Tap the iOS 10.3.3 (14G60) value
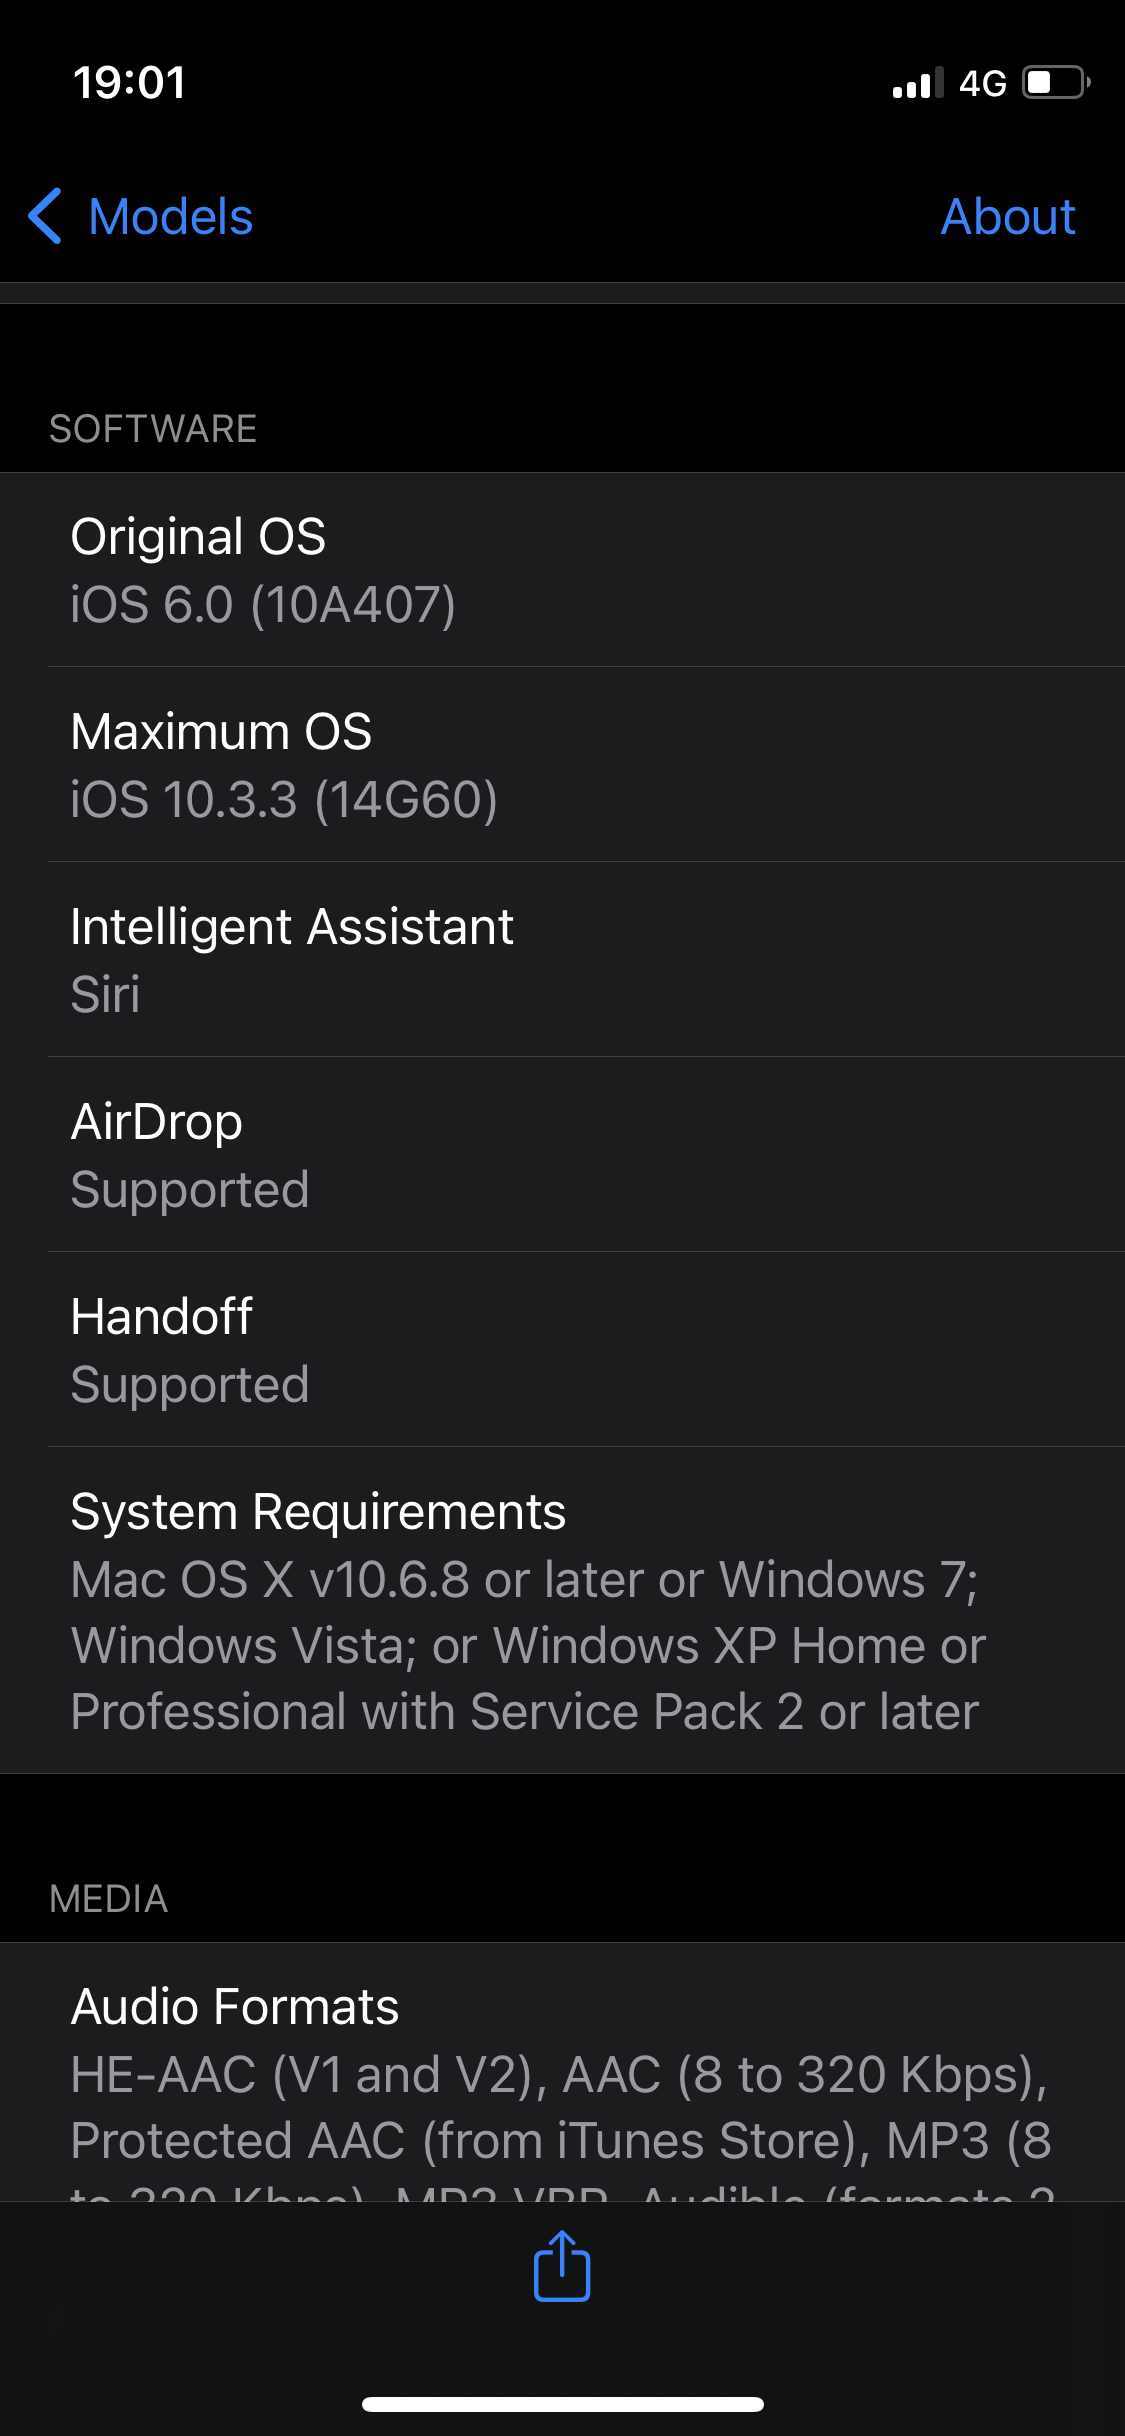The width and height of the screenshot is (1125, 2436). click(x=284, y=800)
